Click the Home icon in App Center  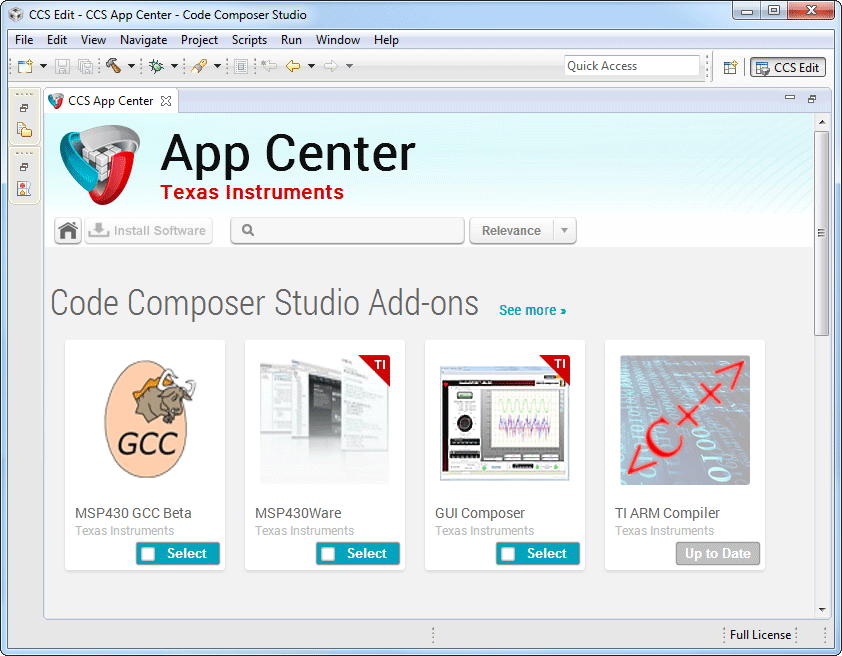(68, 231)
